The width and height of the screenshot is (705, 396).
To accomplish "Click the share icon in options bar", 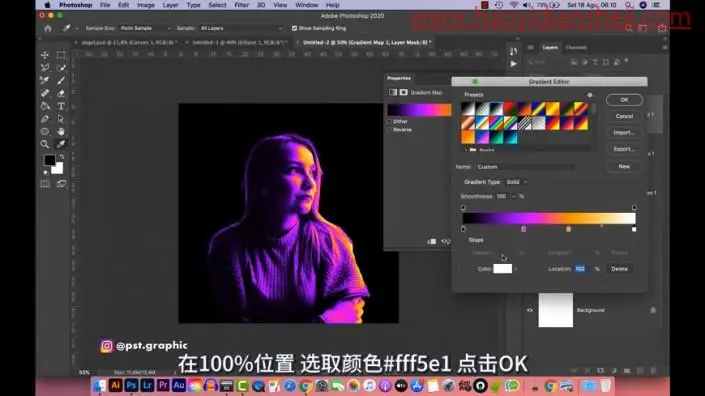I will 662,28.
